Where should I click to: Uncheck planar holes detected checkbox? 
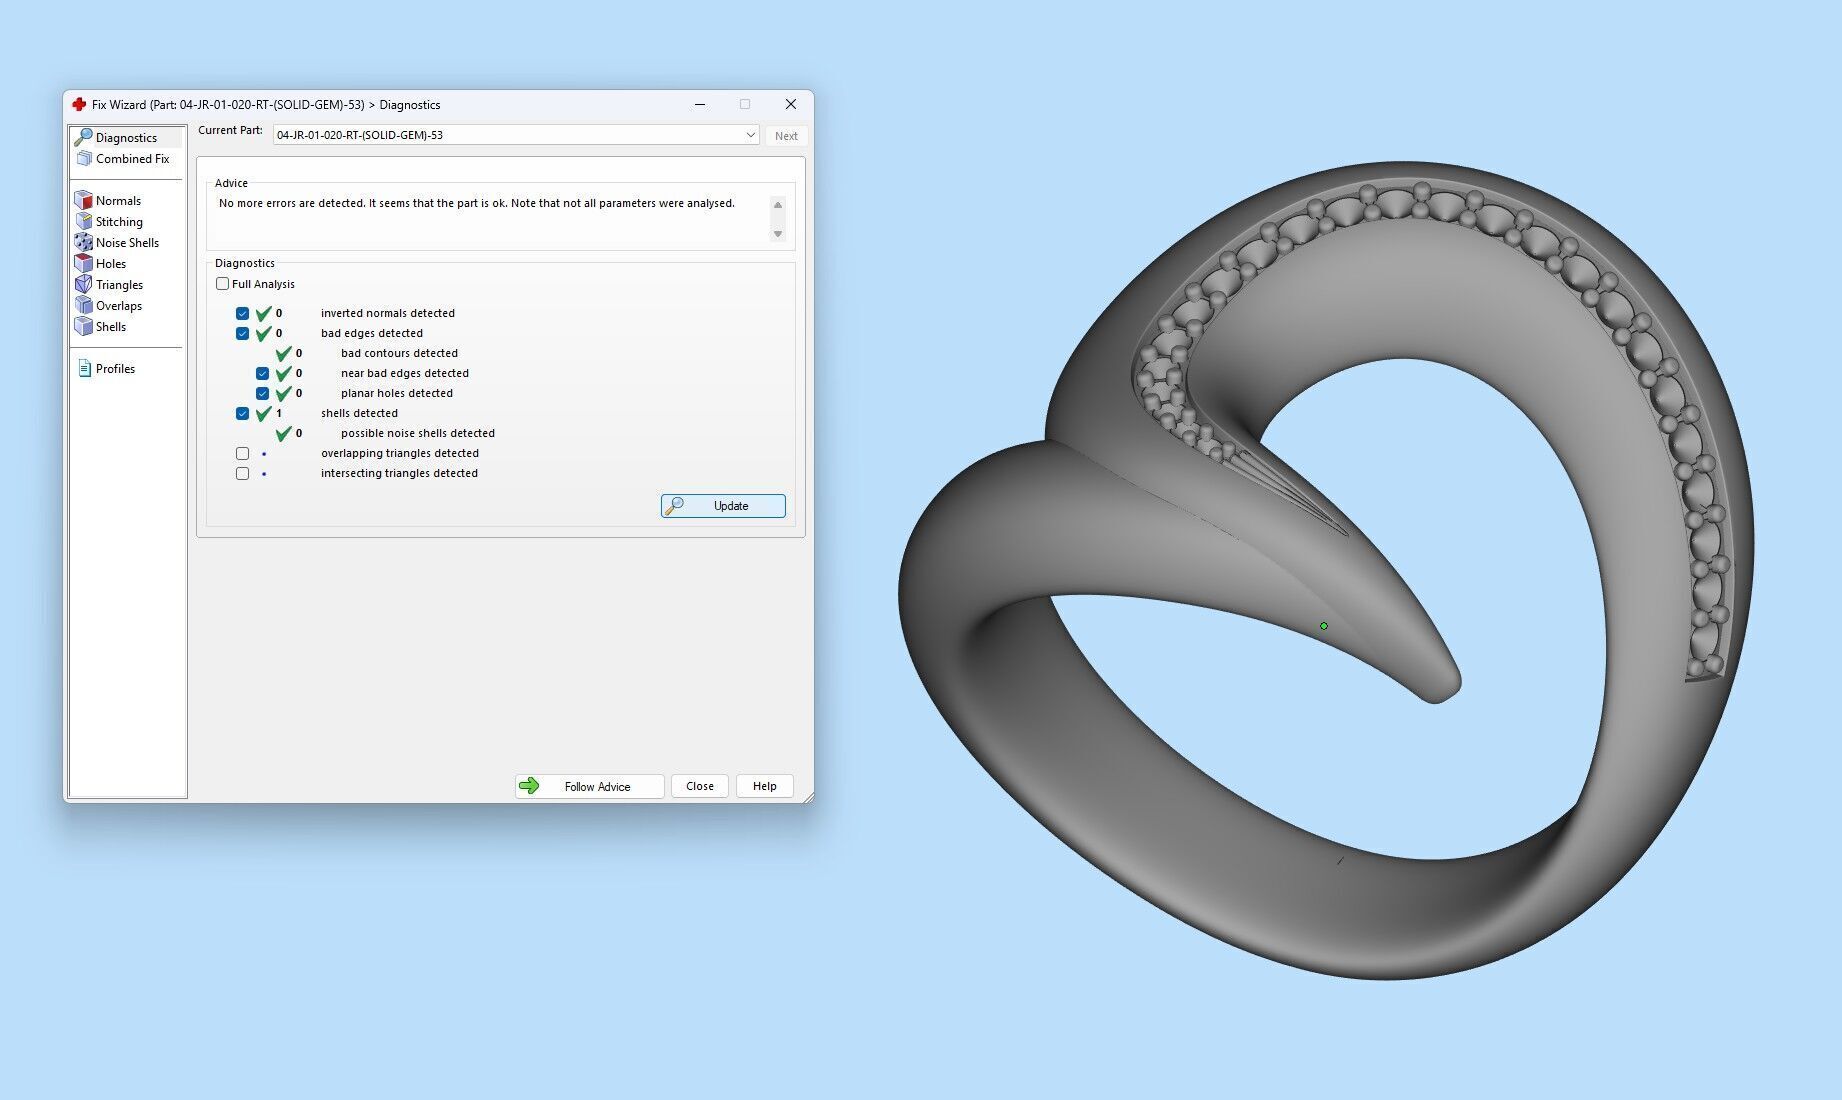pos(262,393)
